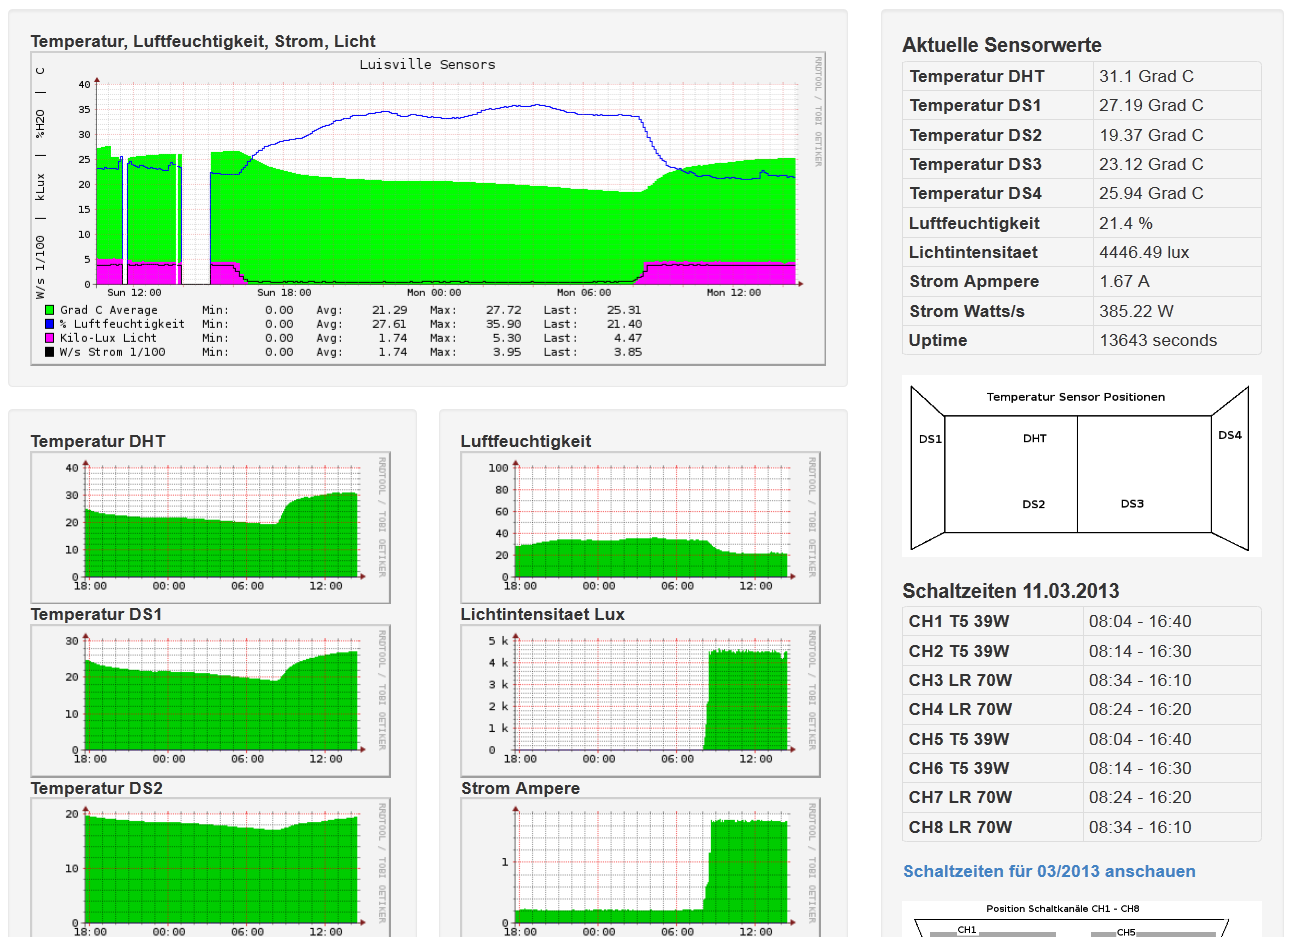Select the 'Temperatur DS1' table row label
The image size is (1297, 937).
[975, 105]
